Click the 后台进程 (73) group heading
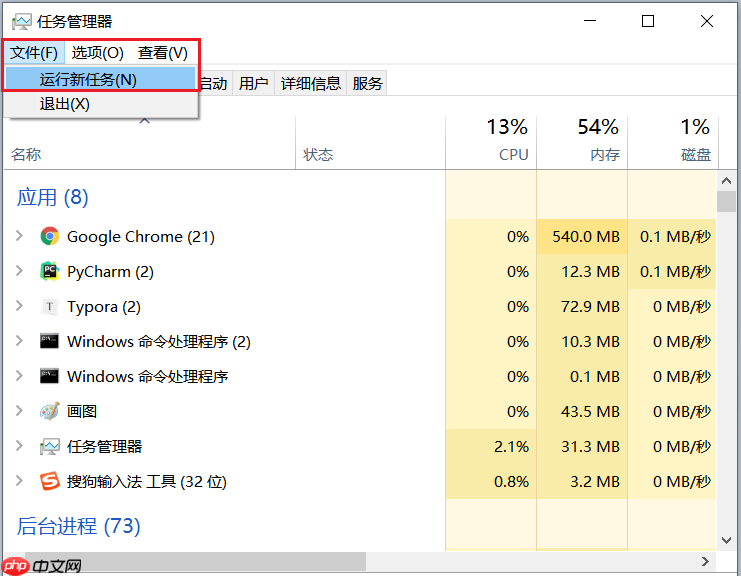 point(78,526)
